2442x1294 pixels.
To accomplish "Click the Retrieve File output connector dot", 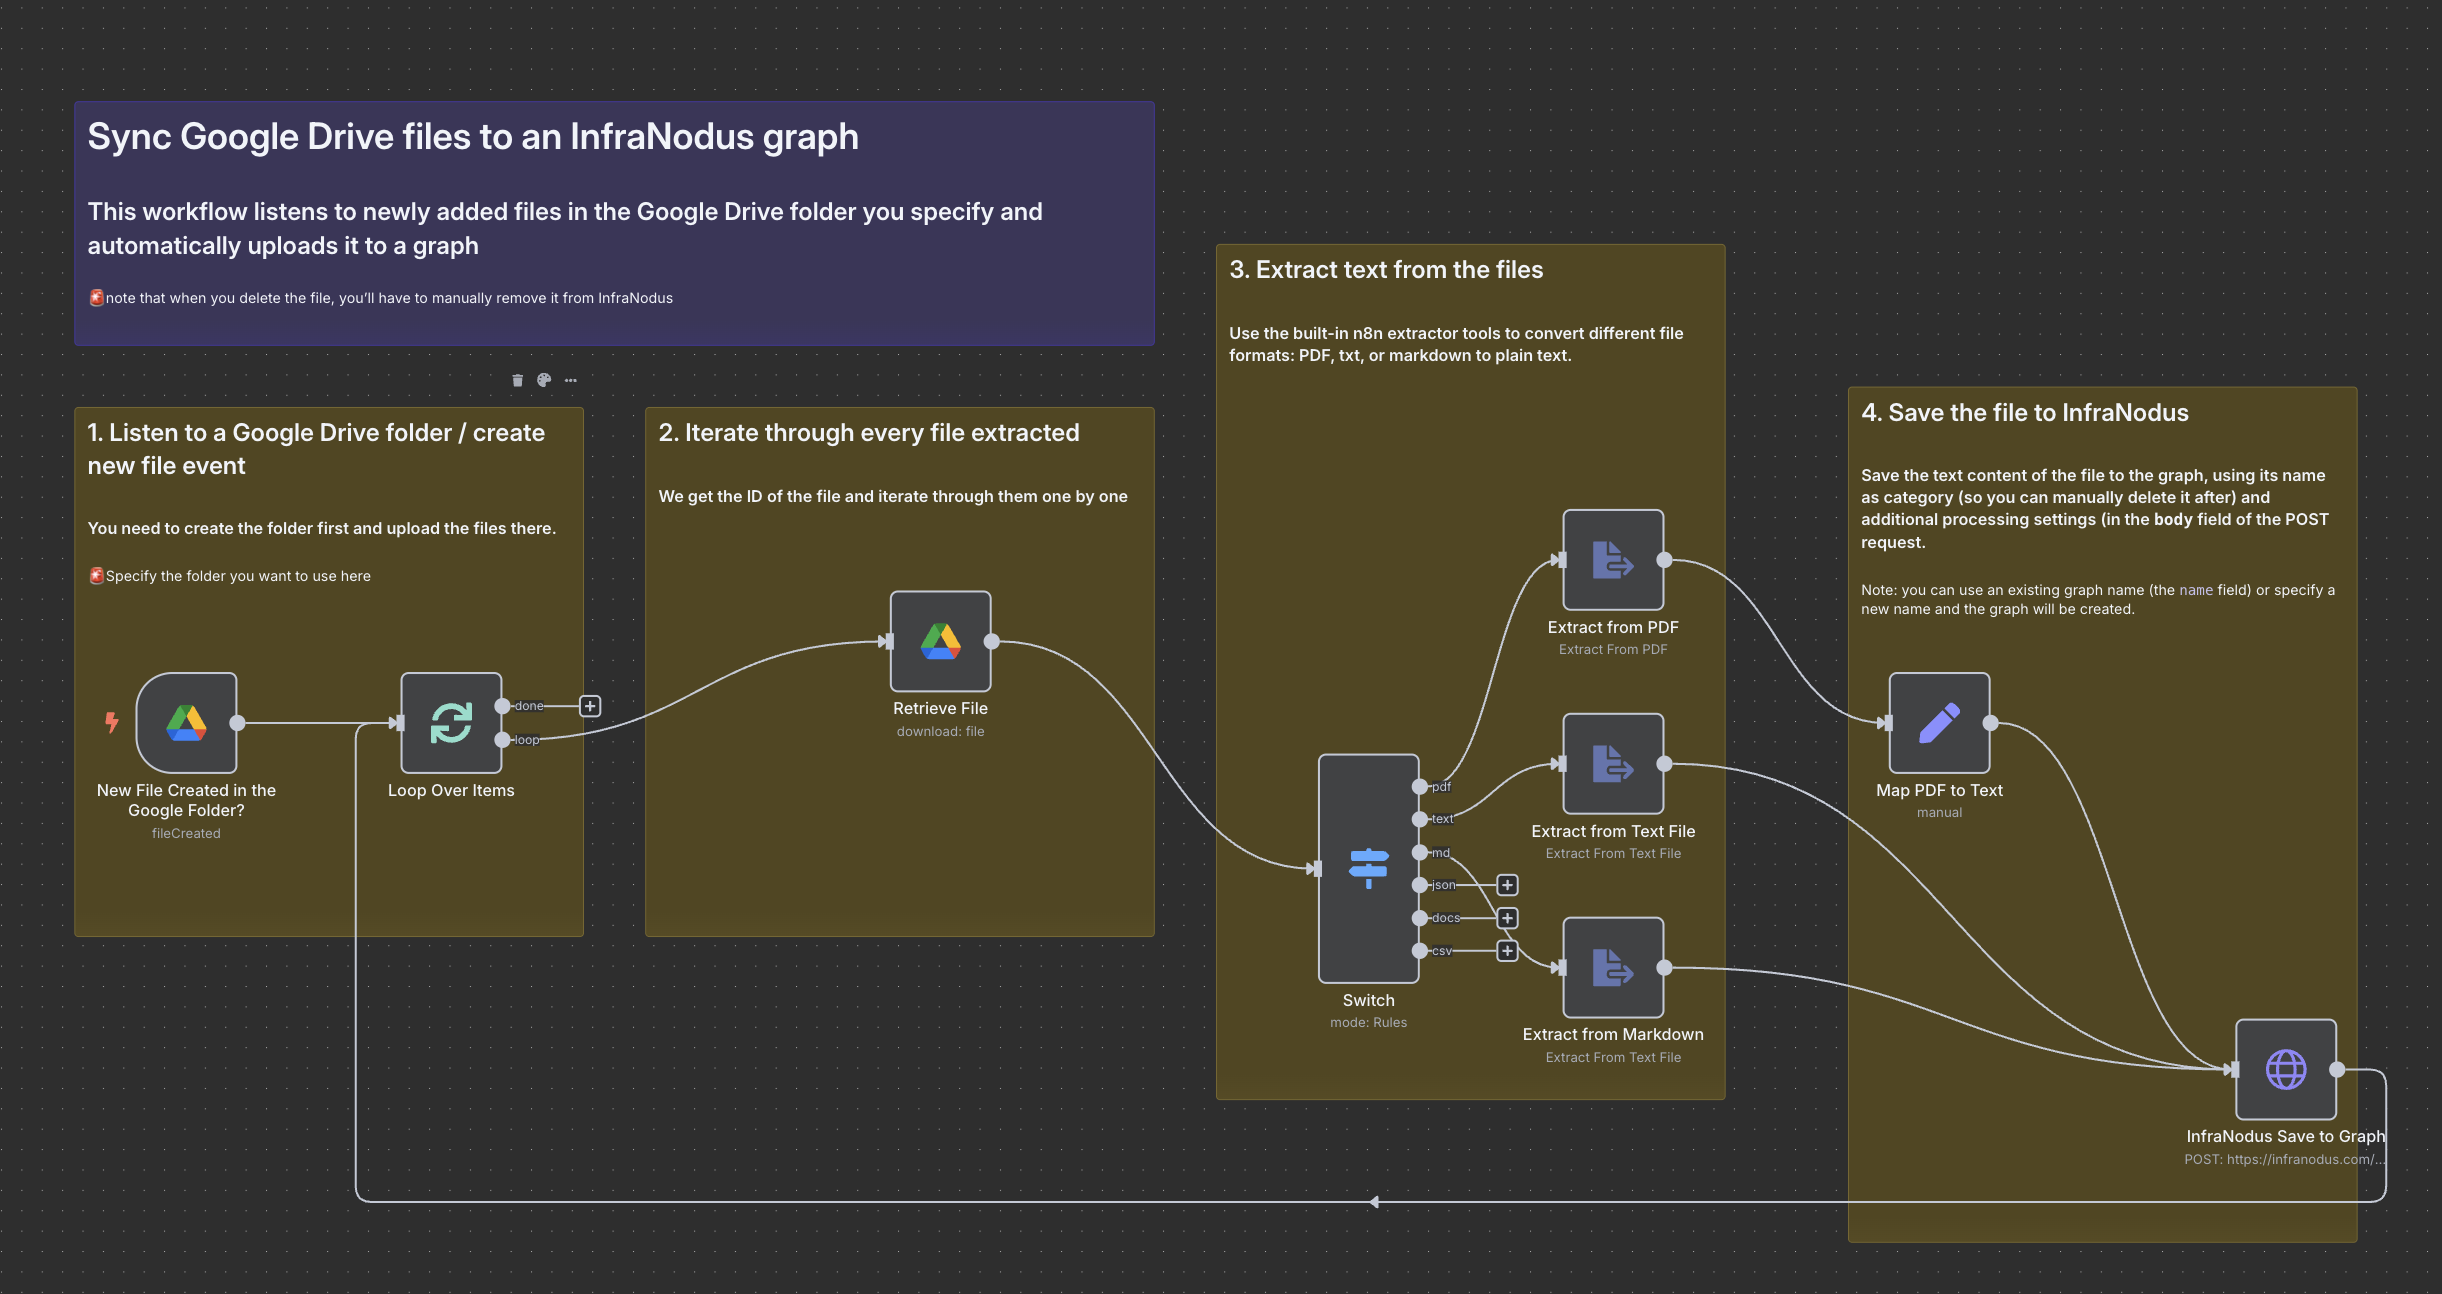I will click(991, 642).
